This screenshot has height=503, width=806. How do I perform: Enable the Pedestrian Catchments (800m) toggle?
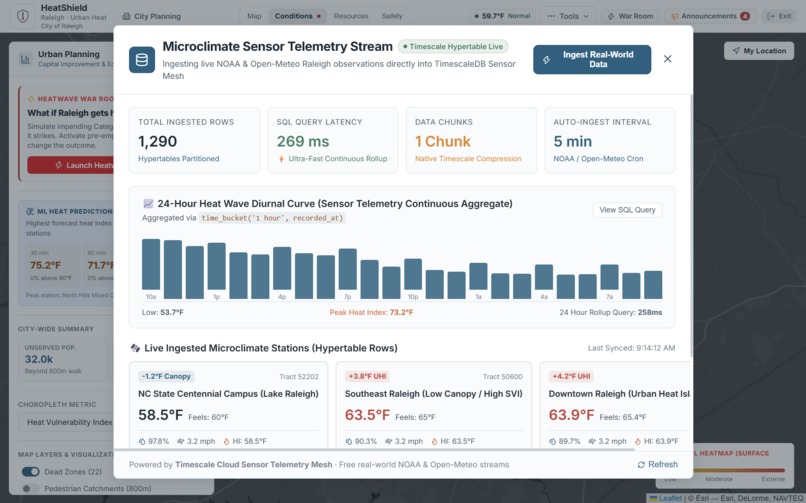(x=30, y=489)
